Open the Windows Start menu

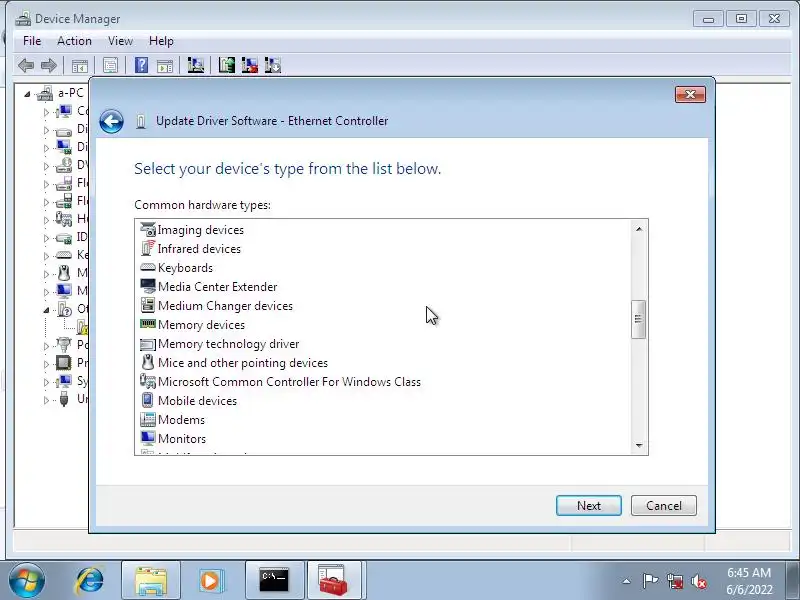tap(27, 581)
